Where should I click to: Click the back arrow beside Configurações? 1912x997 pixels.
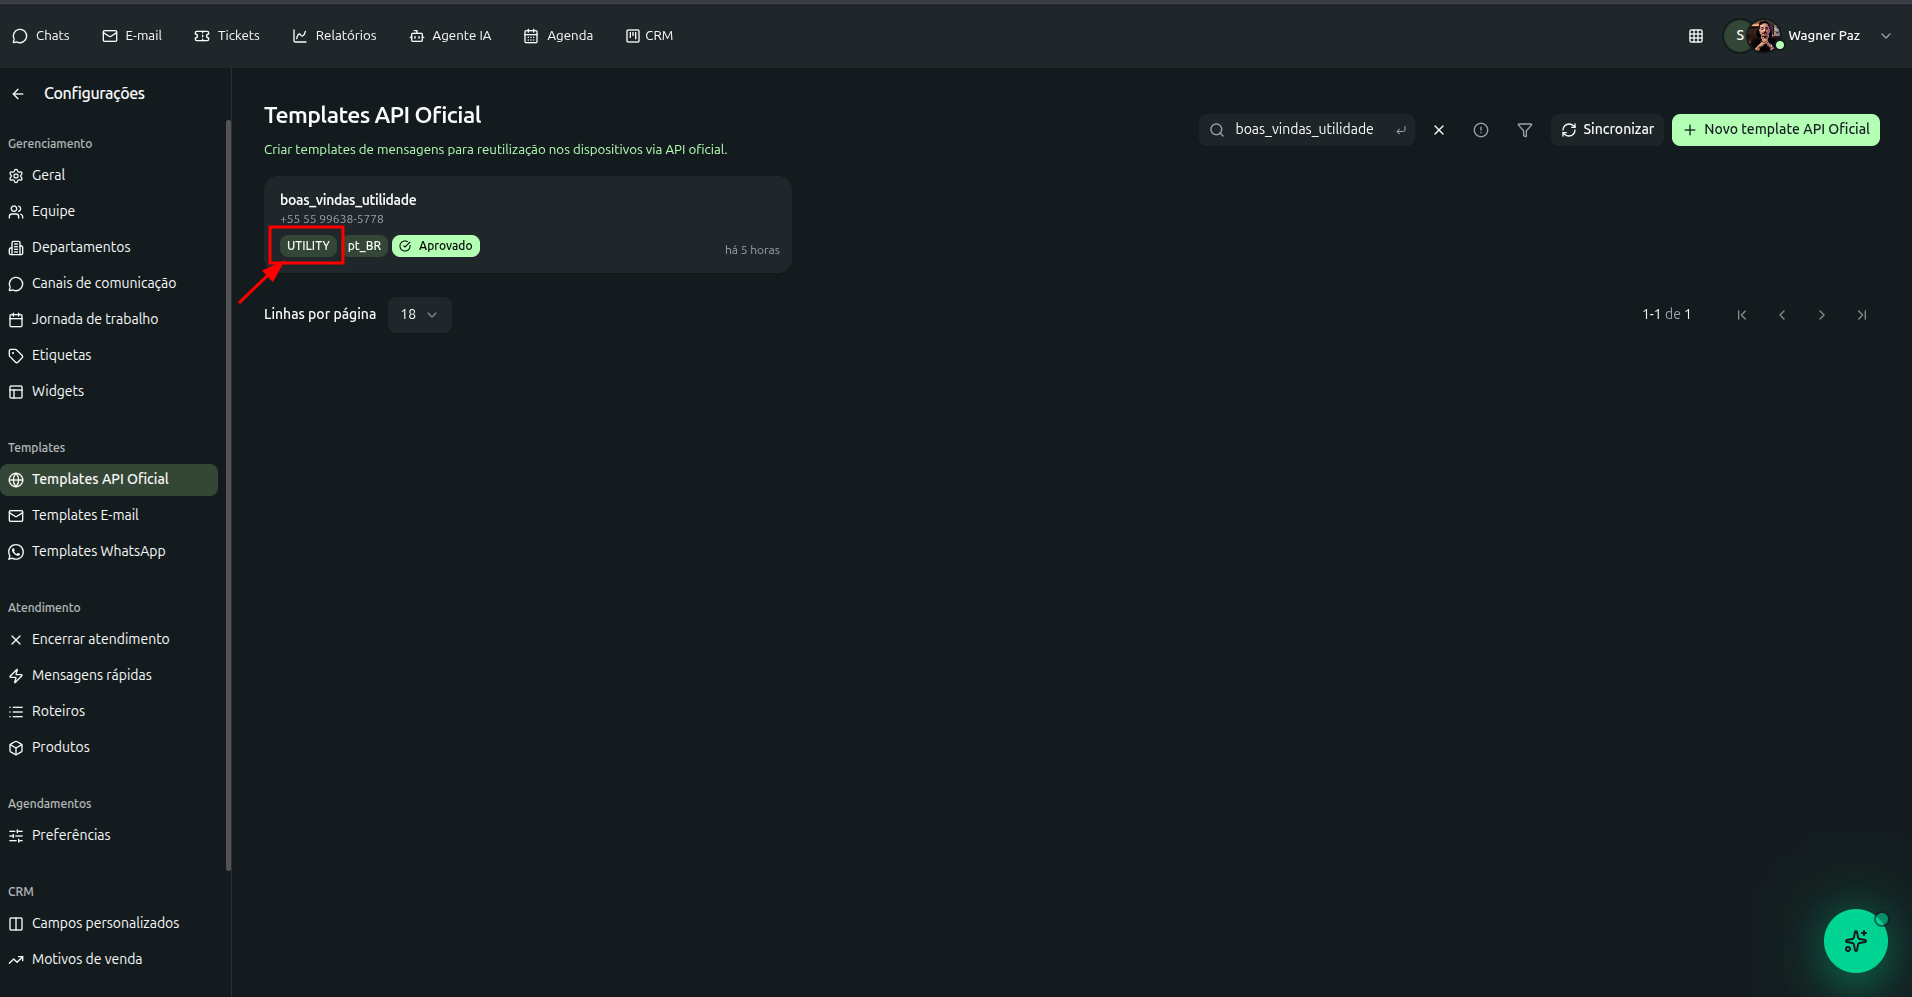pos(18,94)
